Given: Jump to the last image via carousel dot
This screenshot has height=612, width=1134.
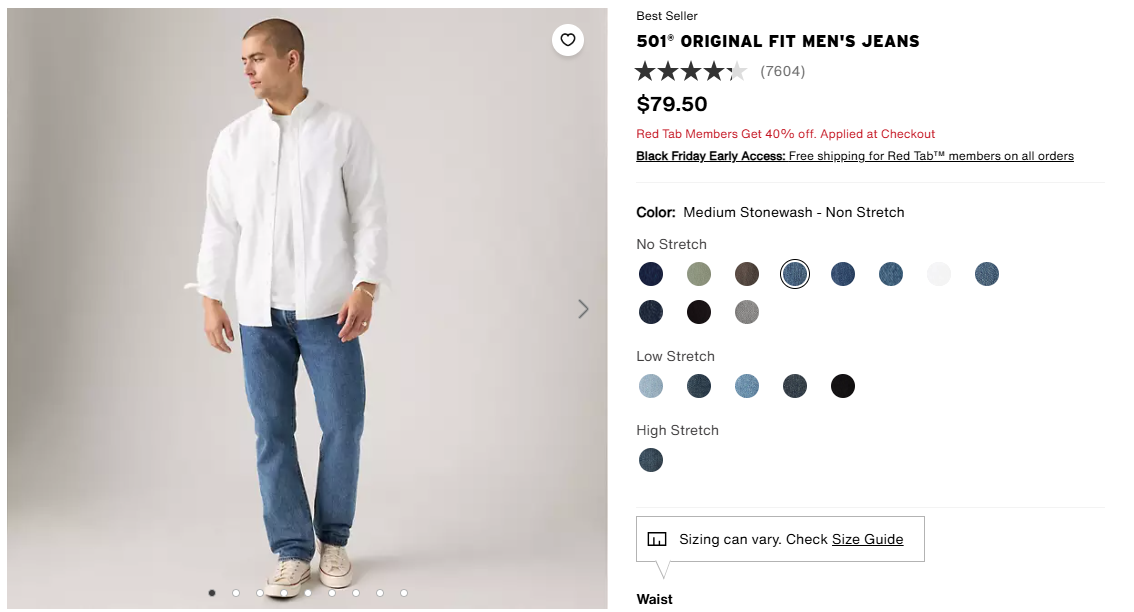Looking at the screenshot, I should pyautogui.click(x=404, y=593).
